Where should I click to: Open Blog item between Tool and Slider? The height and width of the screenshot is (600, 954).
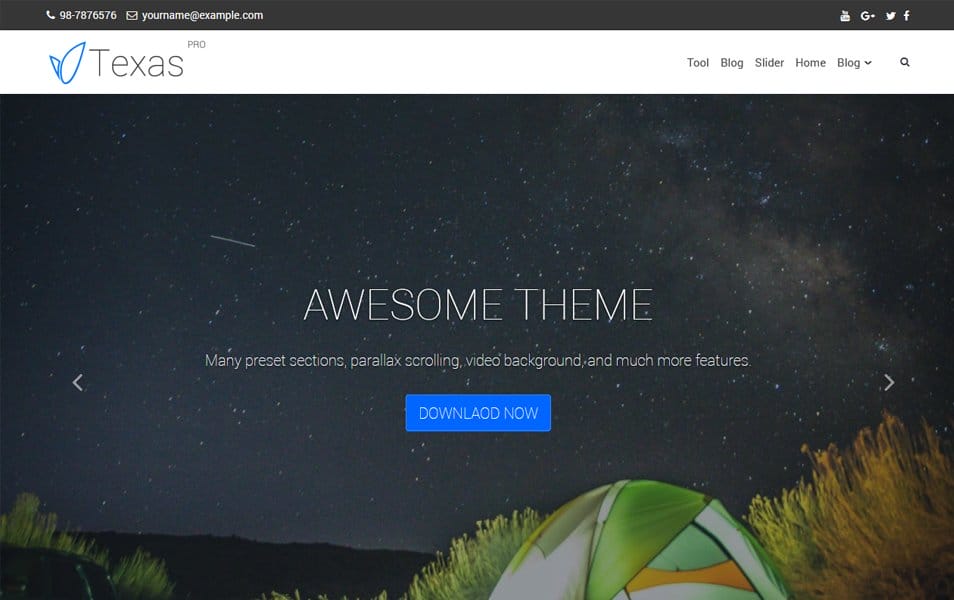[732, 63]
